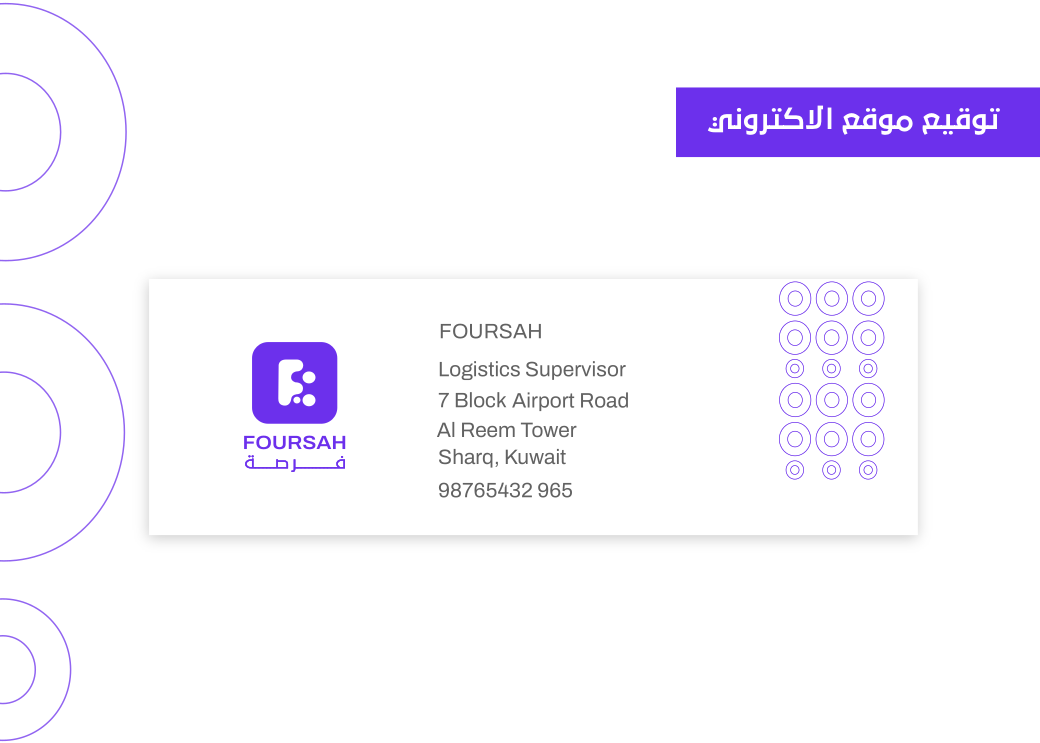Click the bottom-right small circle in the pattern grid
This screenshot has width=1040, height=743.
868,469
